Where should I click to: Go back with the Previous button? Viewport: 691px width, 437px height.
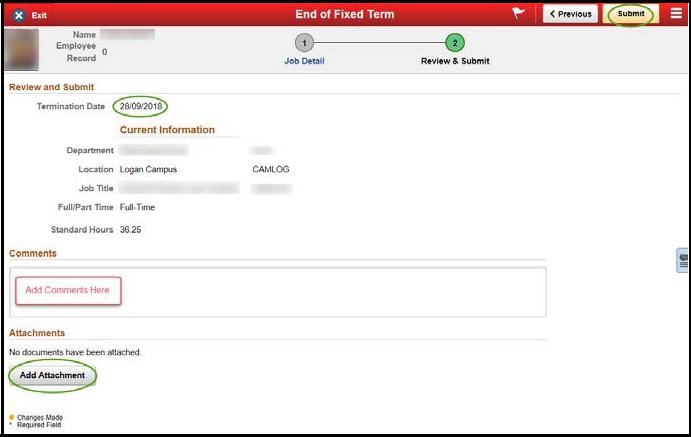(570, 14)
